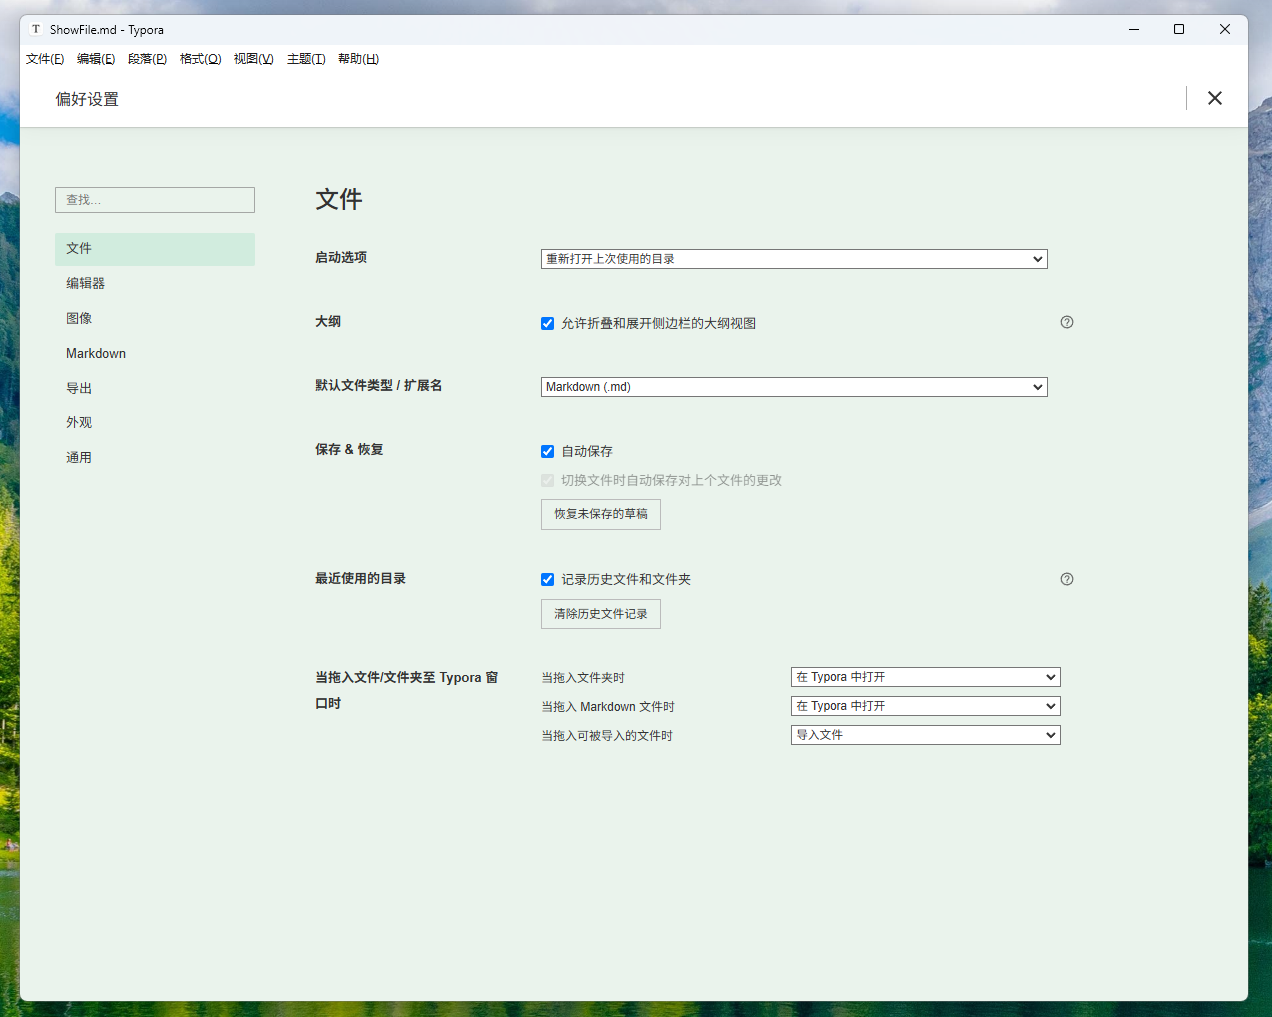Screen dimensions: 1272x1017
Task: Click the help icon beside 记录历史文件和文件夹
Action: (1067, 579)
